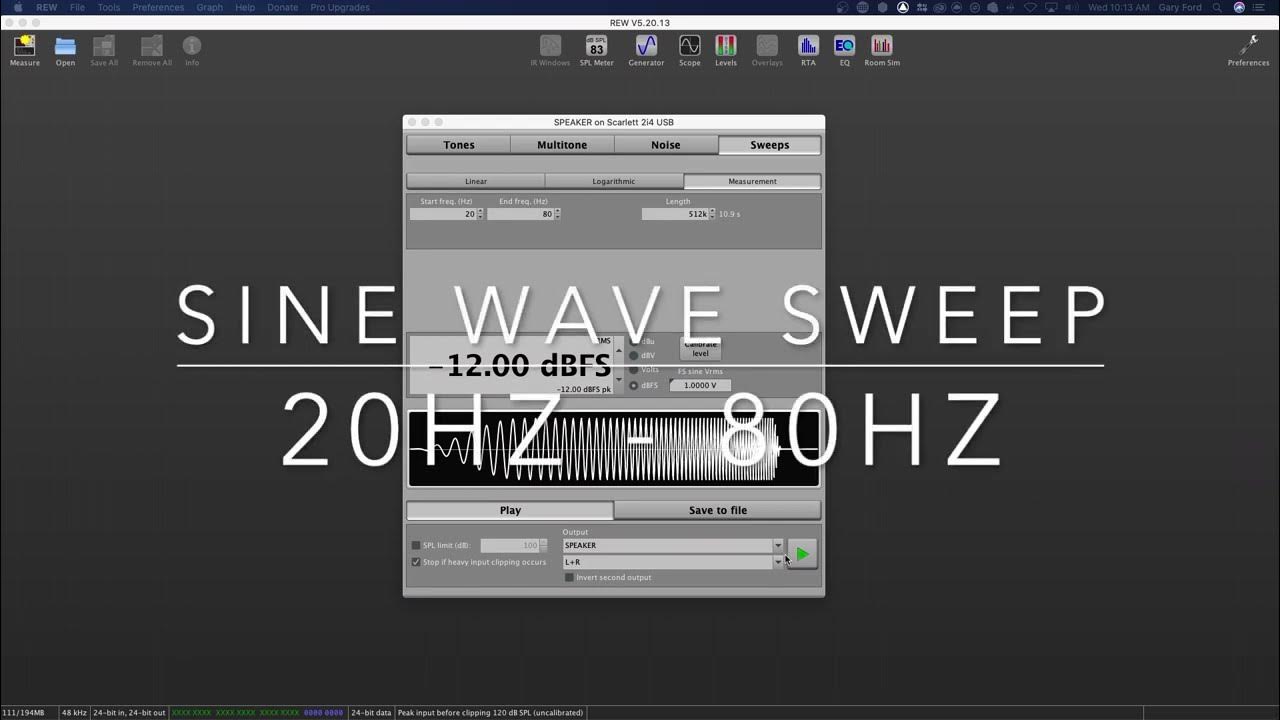1280x720 pixels.
Task: Open the Room Sim tool
Action: click(x=882, y=51)
